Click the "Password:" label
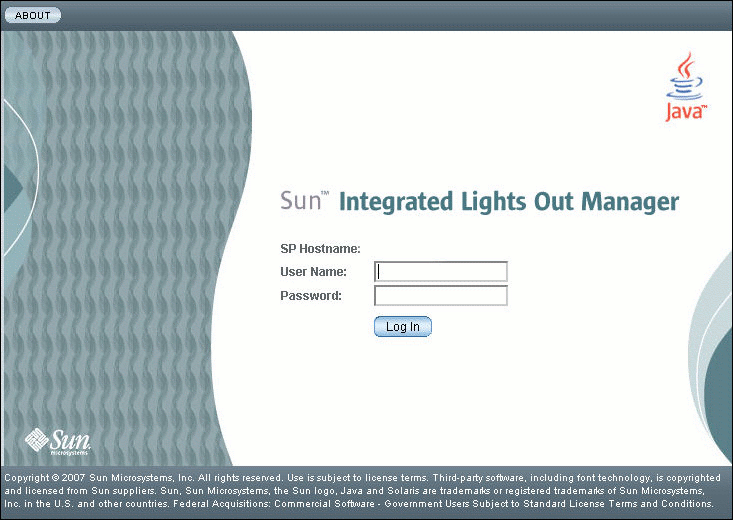This screenshot has width=733, height=520. 311,296
